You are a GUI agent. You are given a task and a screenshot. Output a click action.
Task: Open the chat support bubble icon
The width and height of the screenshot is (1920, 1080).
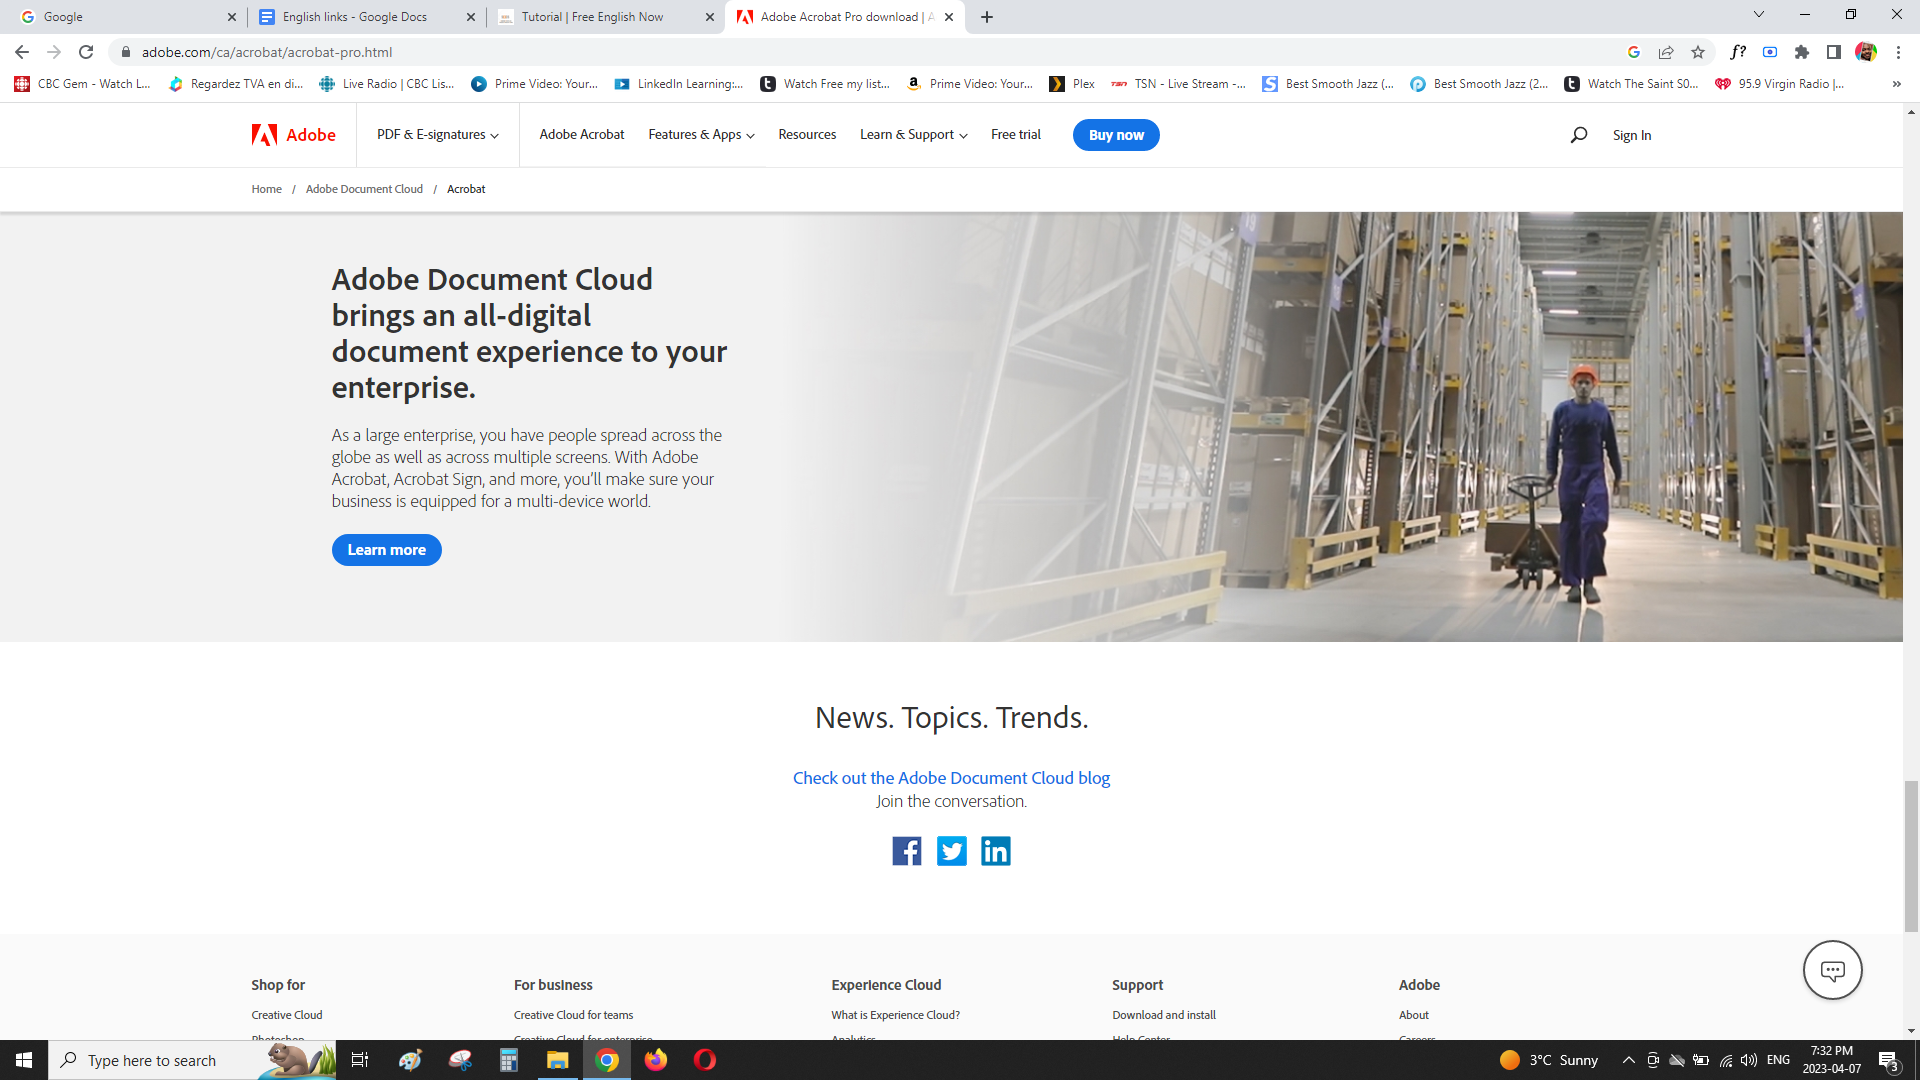click(1832, 970)
